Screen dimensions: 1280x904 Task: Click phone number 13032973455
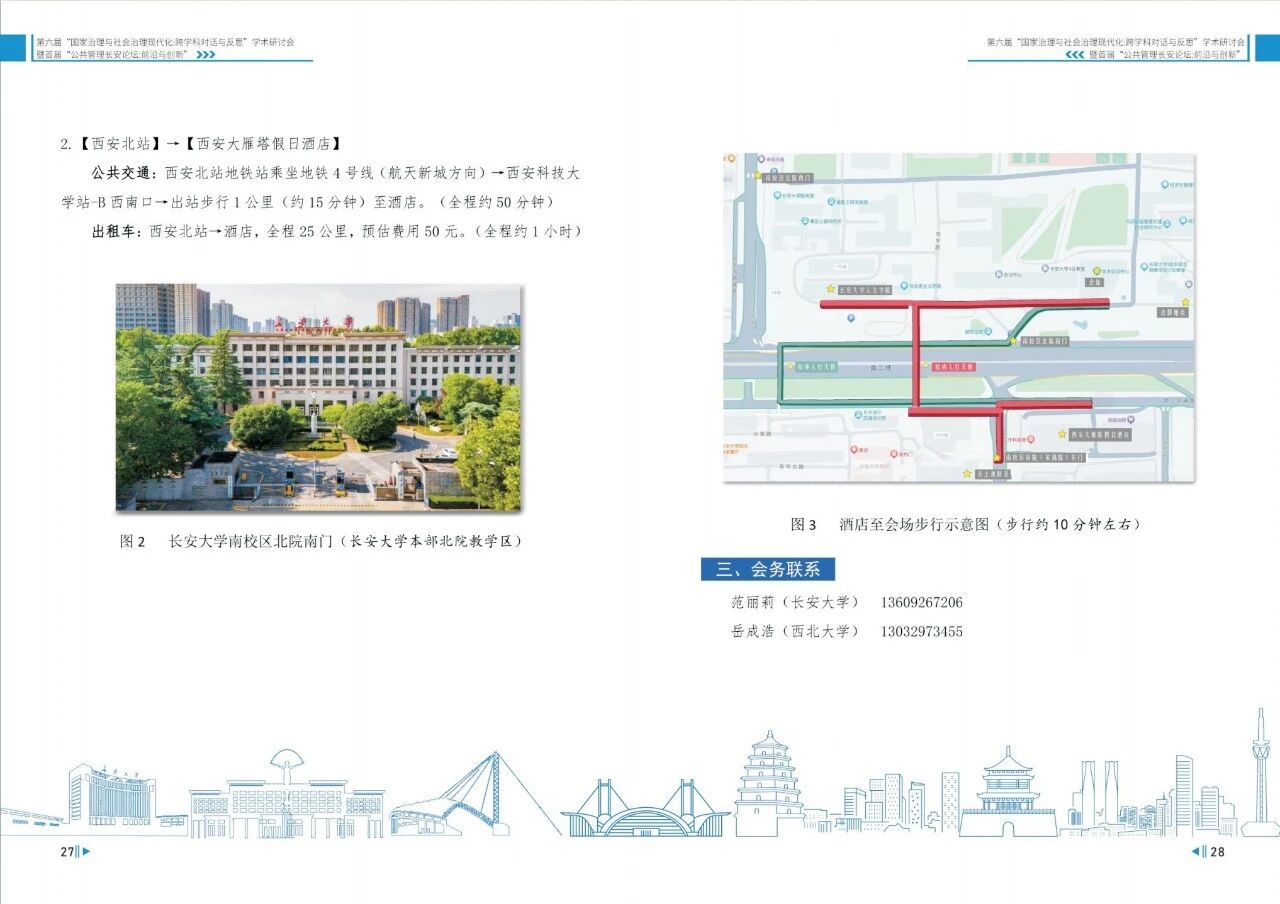921,631
